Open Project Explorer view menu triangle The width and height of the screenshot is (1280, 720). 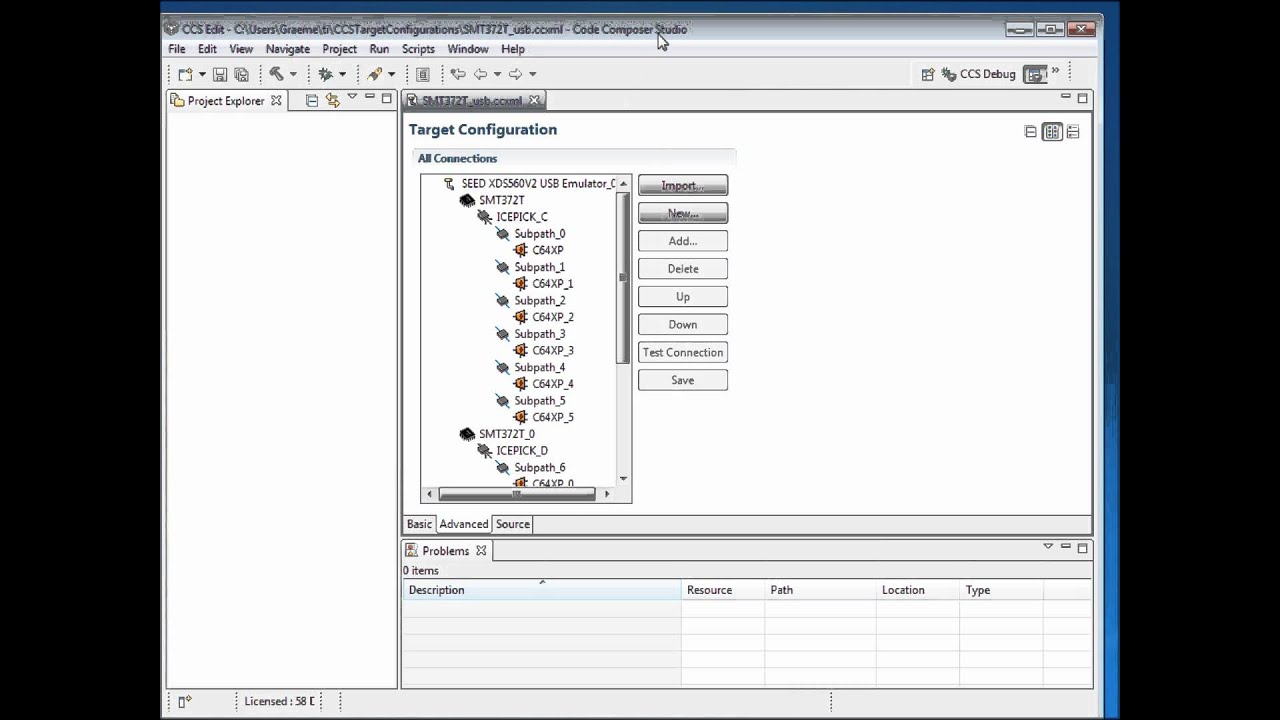[x=352, y=97]
